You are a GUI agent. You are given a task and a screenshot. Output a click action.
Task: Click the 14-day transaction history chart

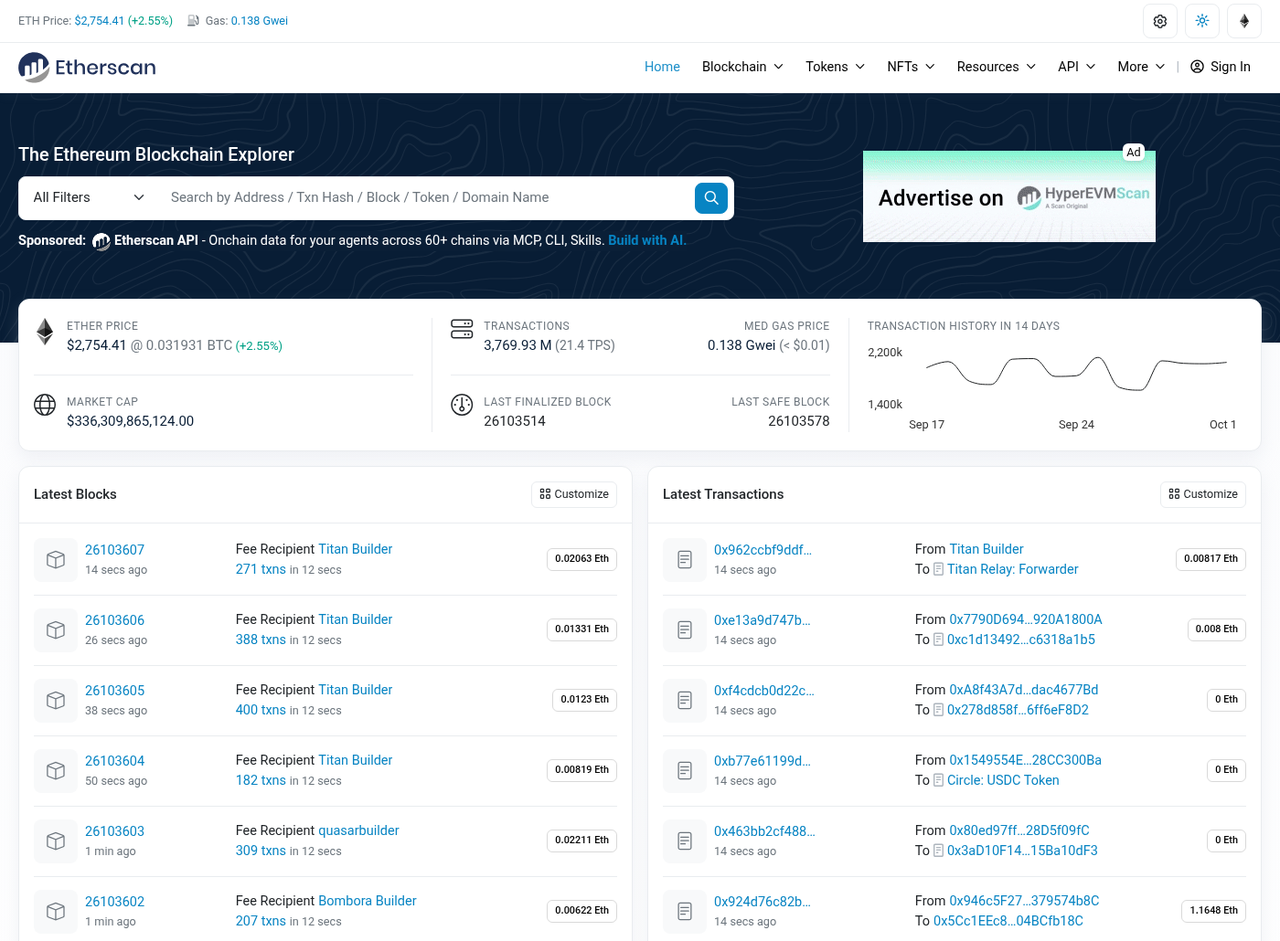[x=1075, y=374]
